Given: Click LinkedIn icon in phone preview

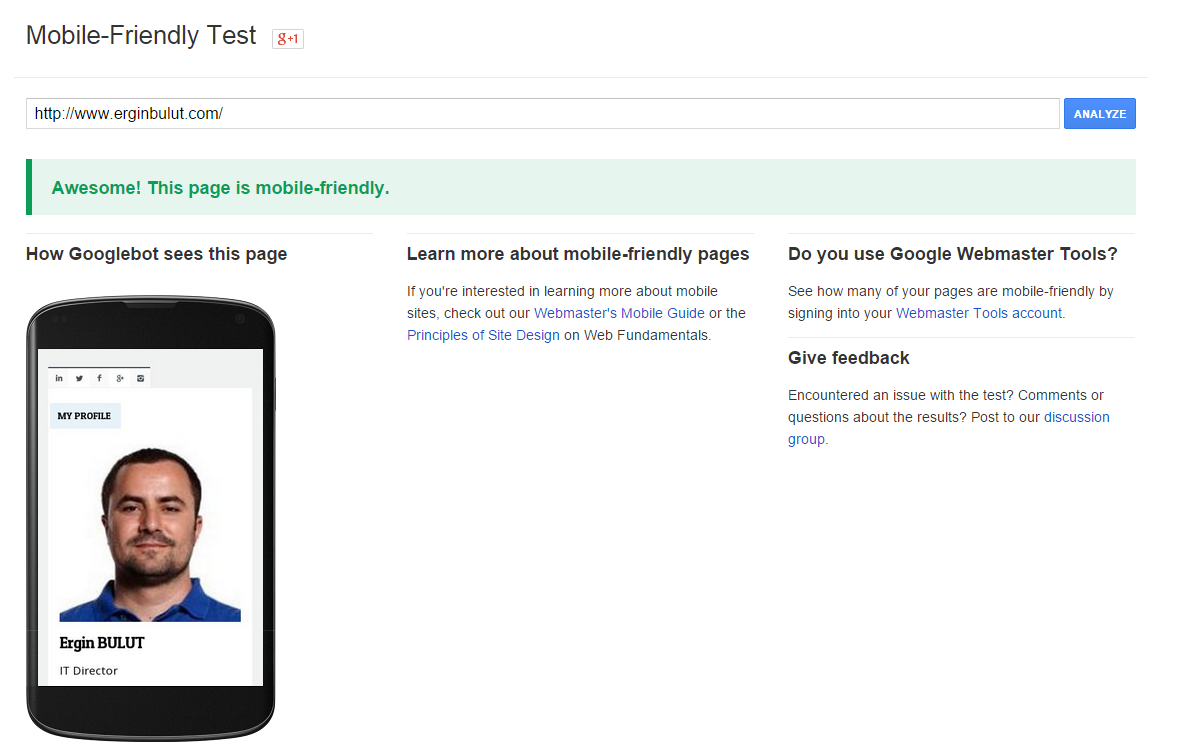Looking at the screenshot, I should 59,378.
